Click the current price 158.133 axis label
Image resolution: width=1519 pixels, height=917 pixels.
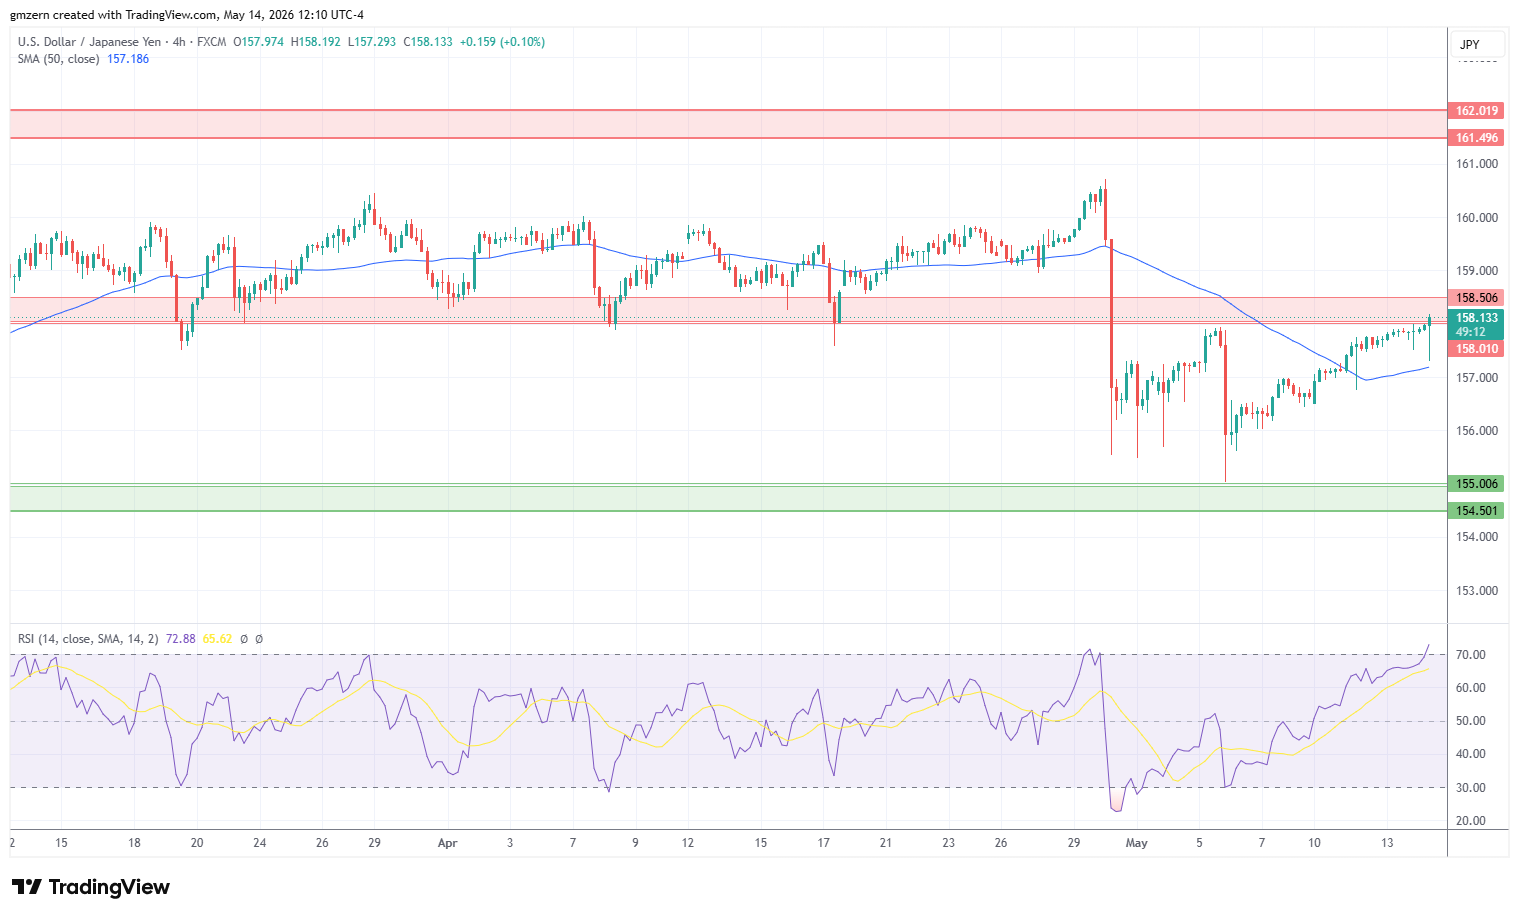1476,318
